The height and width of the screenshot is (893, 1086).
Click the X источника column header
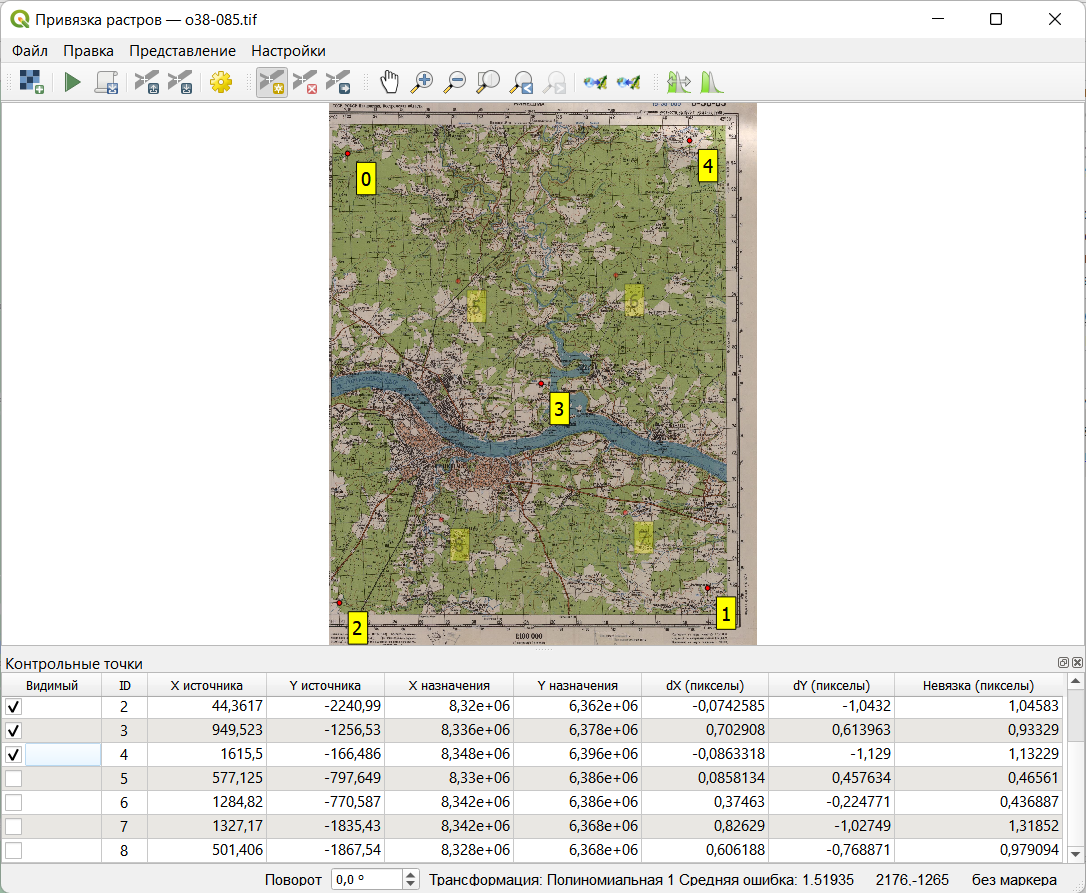click(207, 685)
